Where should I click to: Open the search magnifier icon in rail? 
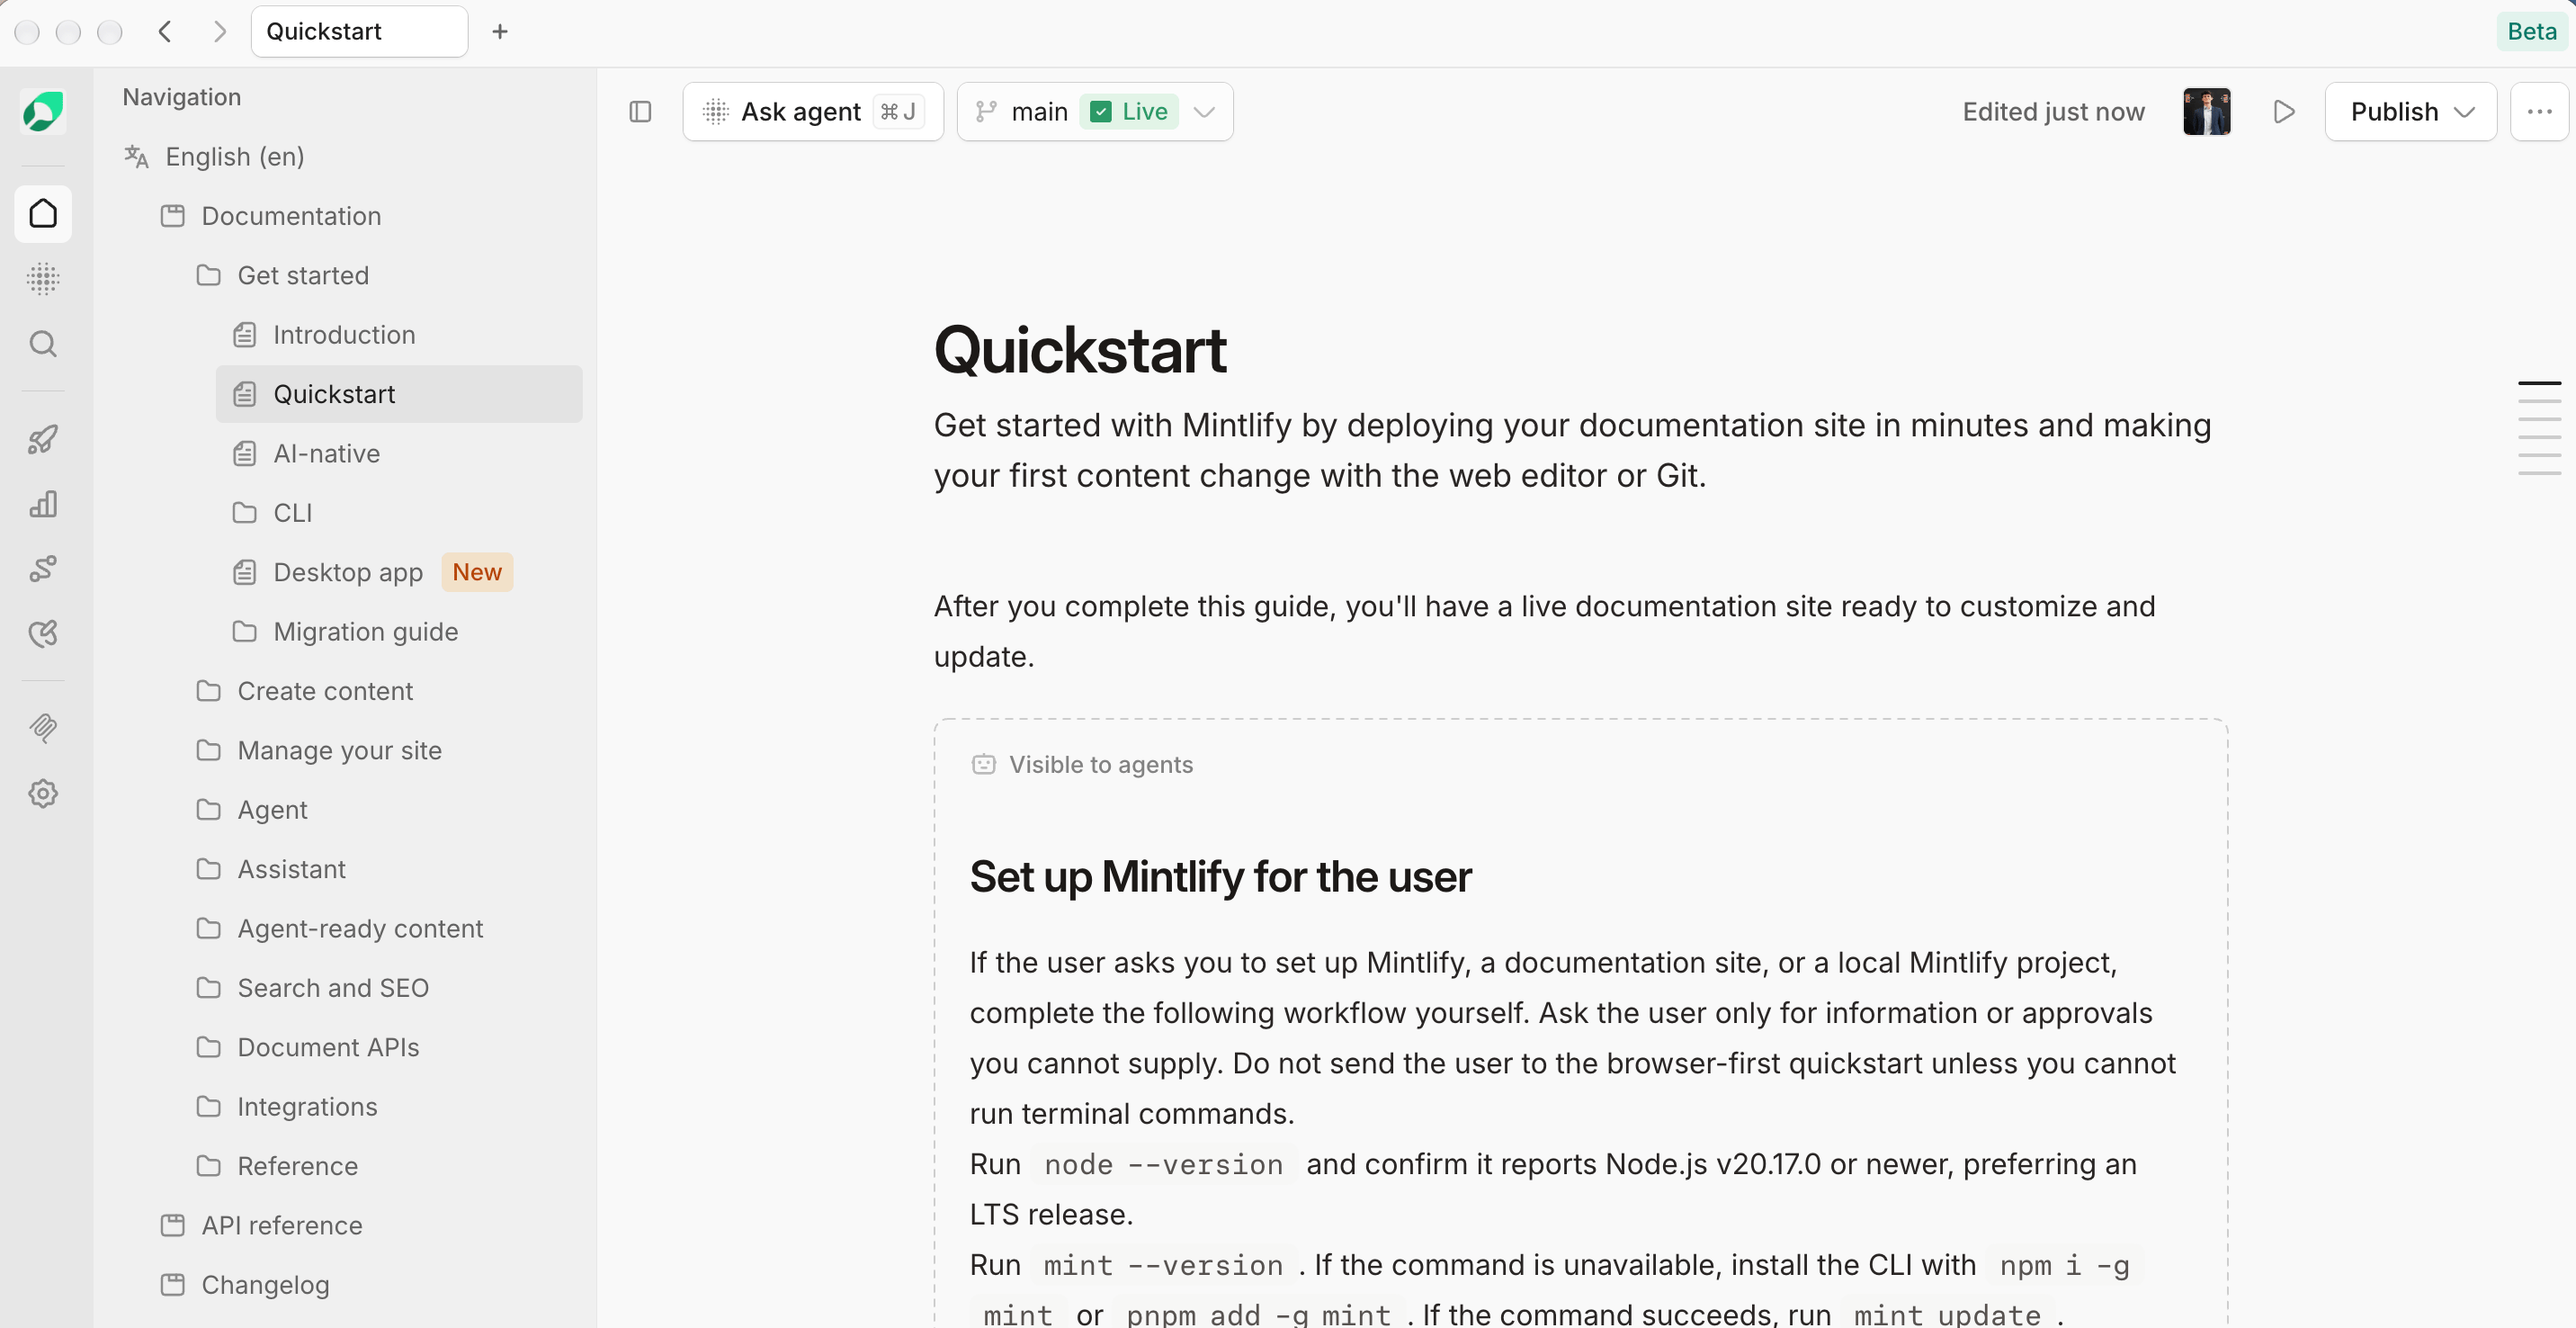tap(43, 344)
